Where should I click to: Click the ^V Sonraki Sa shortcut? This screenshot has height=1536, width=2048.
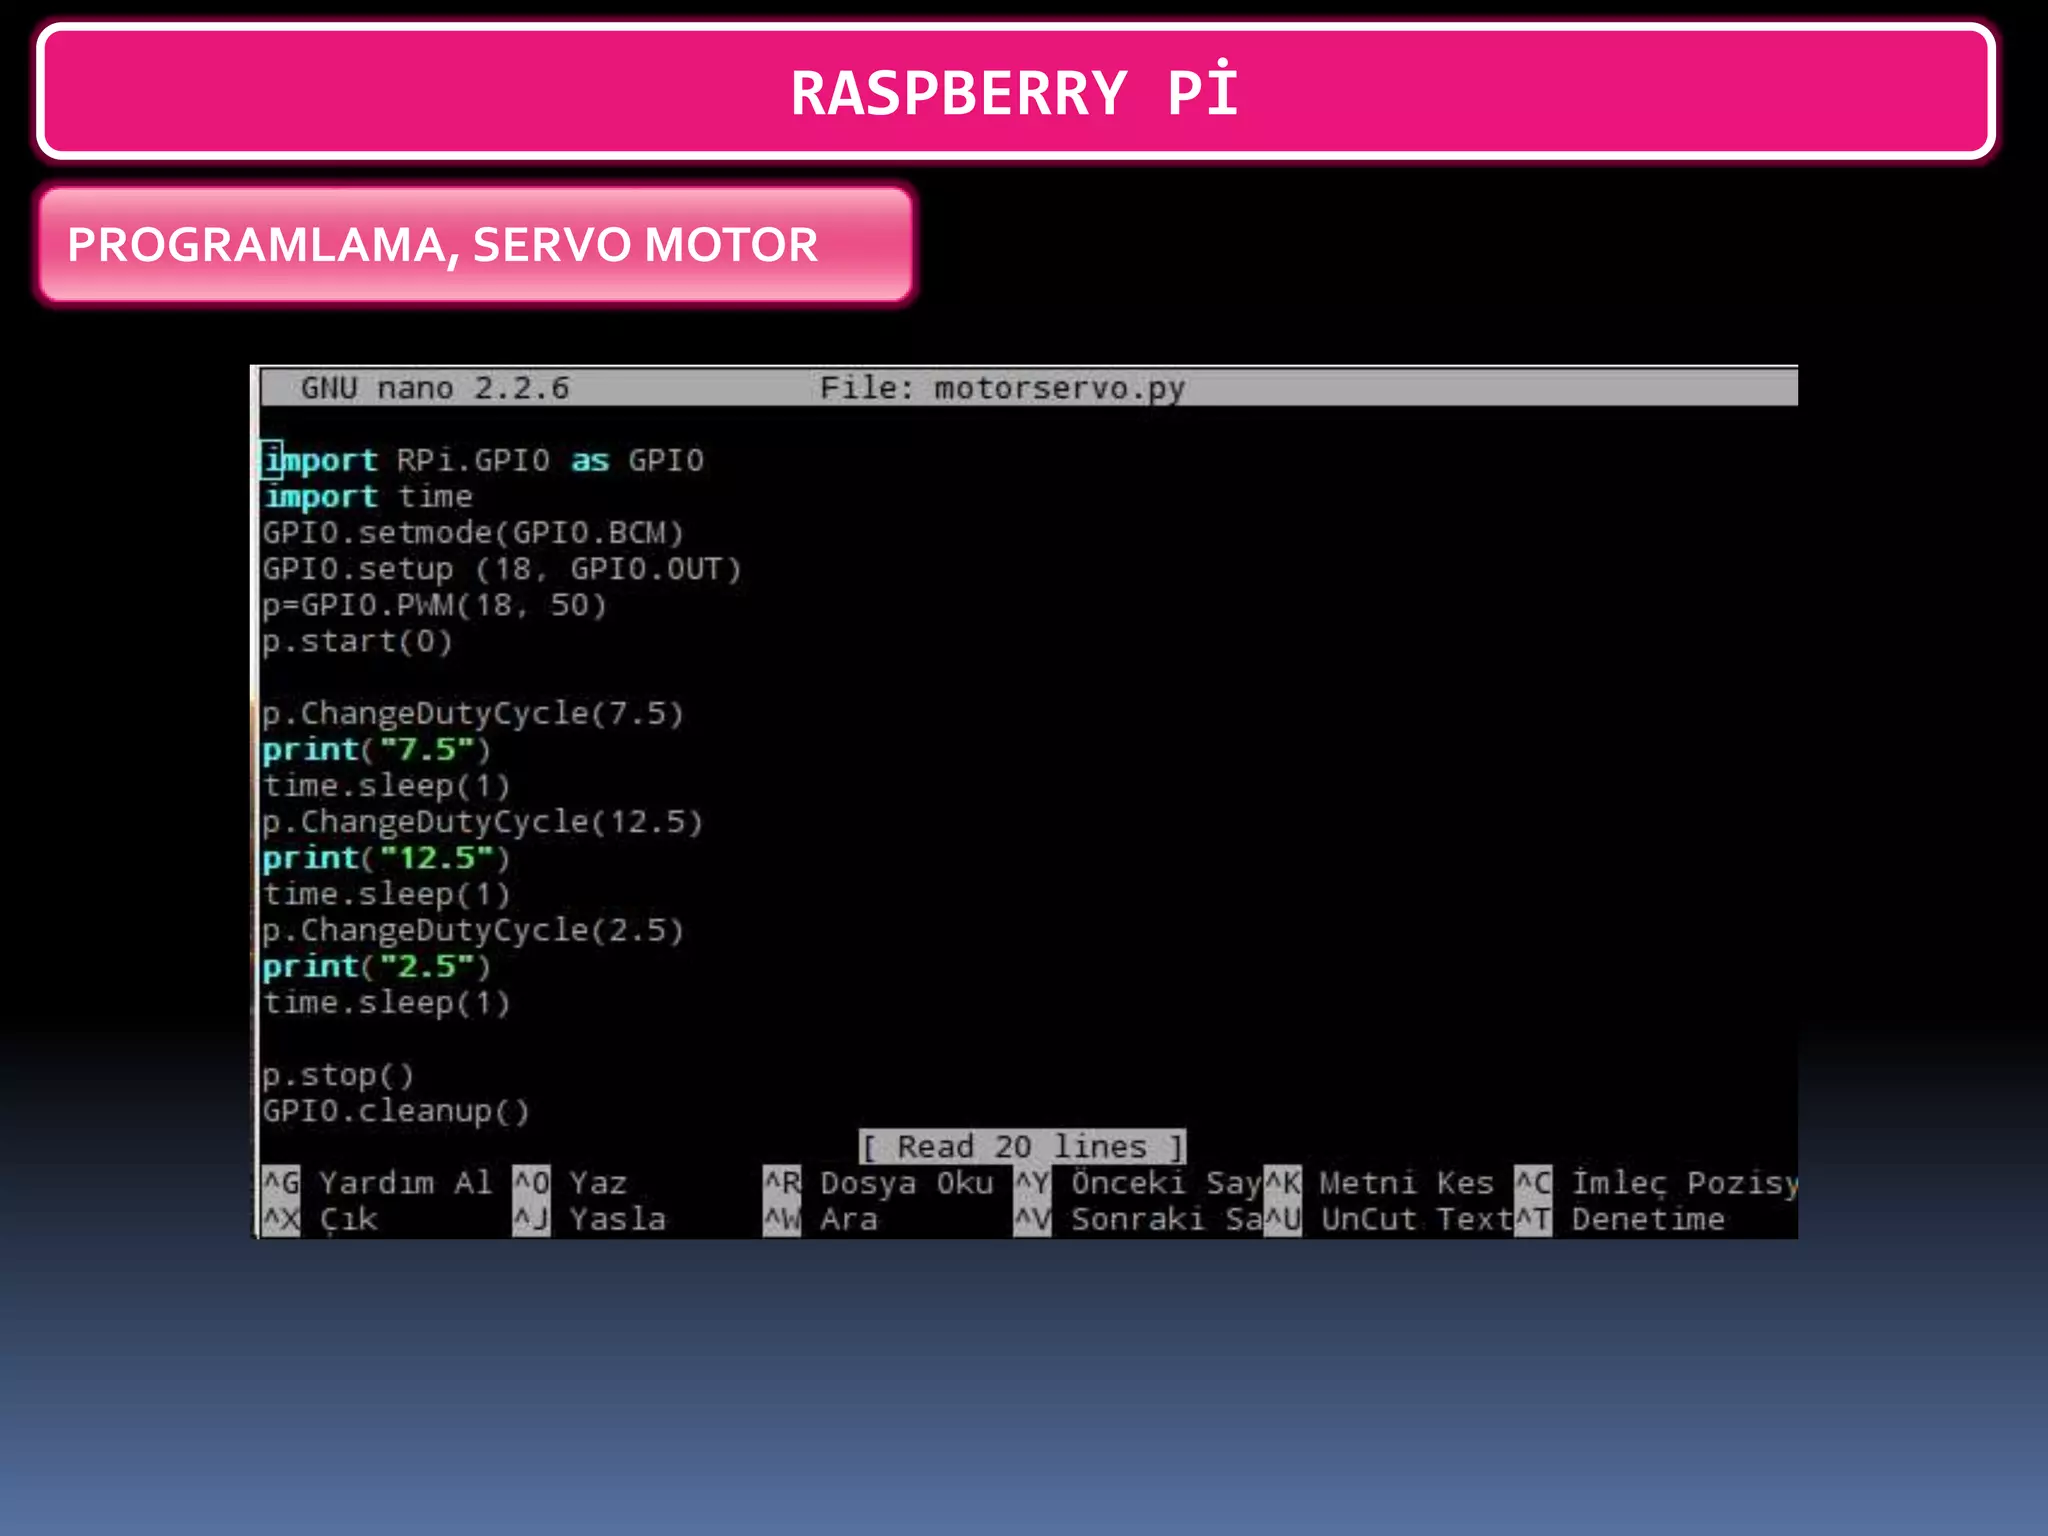1138,1219
